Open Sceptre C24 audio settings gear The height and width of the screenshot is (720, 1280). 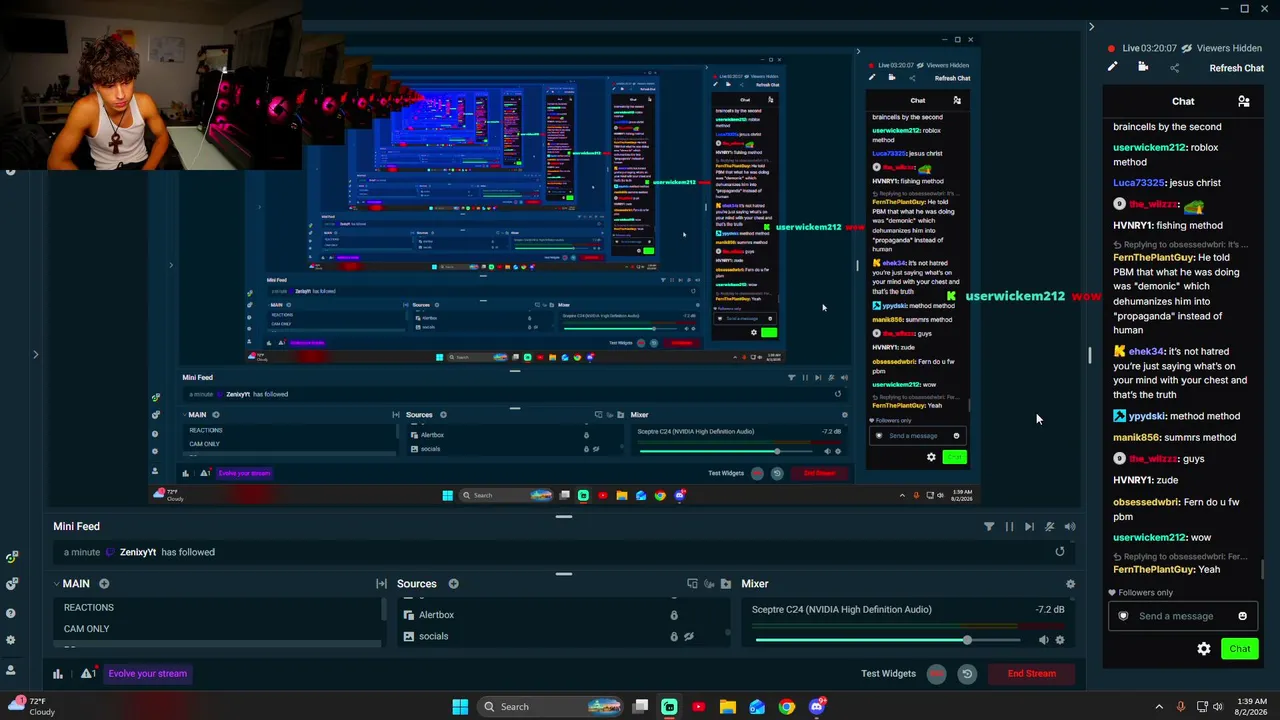(1060, 640)
